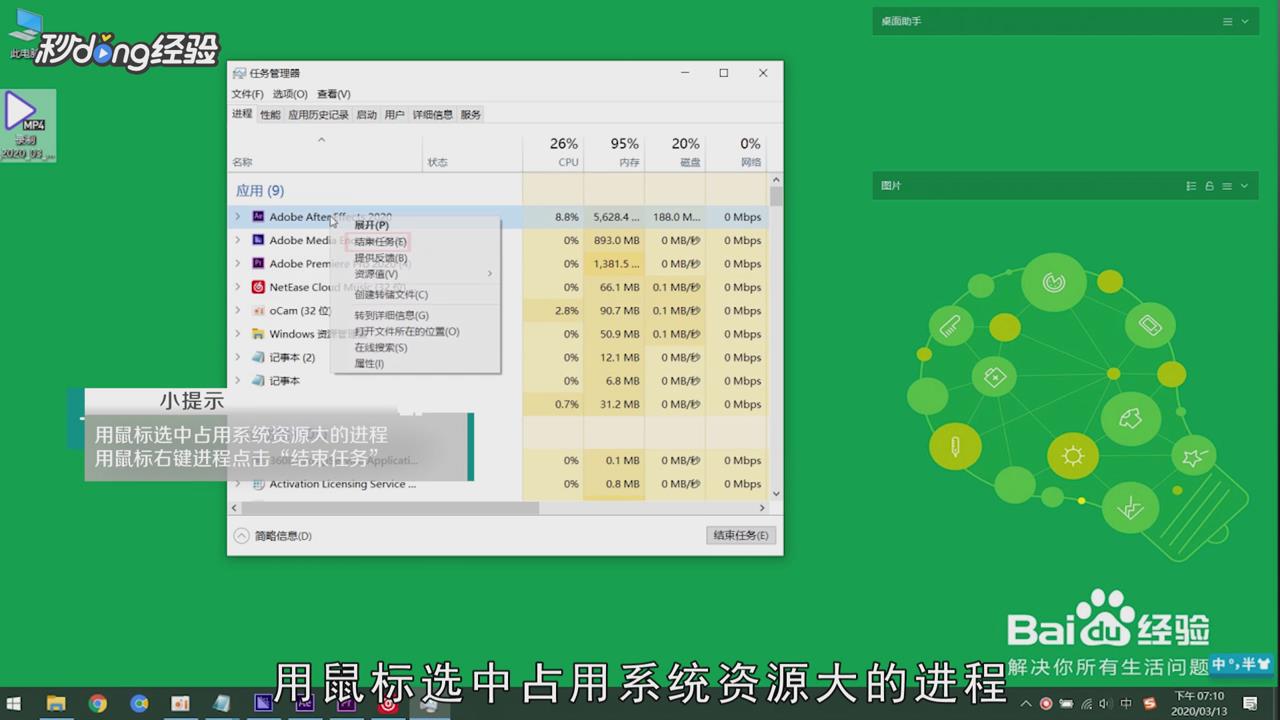The height and width of the screenshot is (720, 1280).
Task: Open the 查看(V) menu
Action: coord(334,94)
